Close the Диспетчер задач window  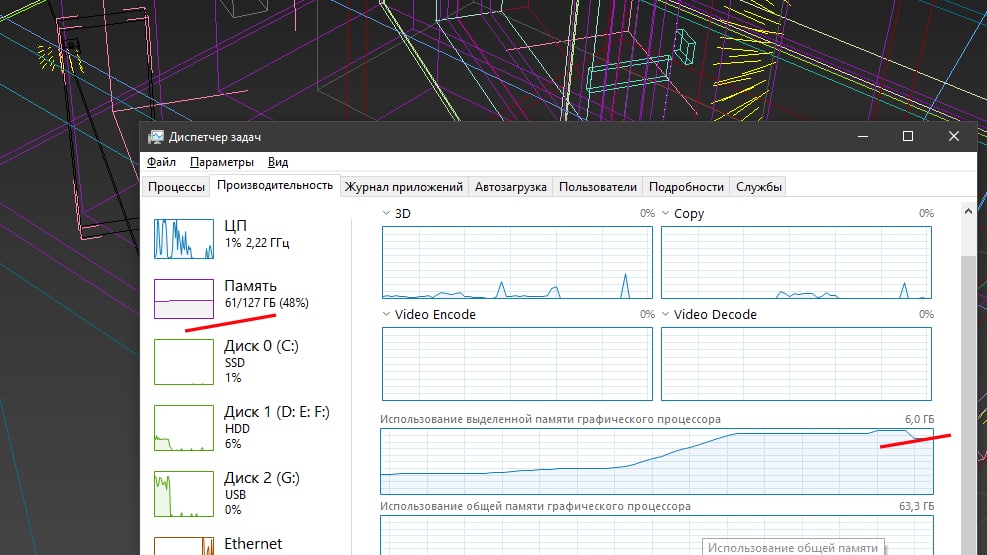pyautogui.click(x=954, y=137)
